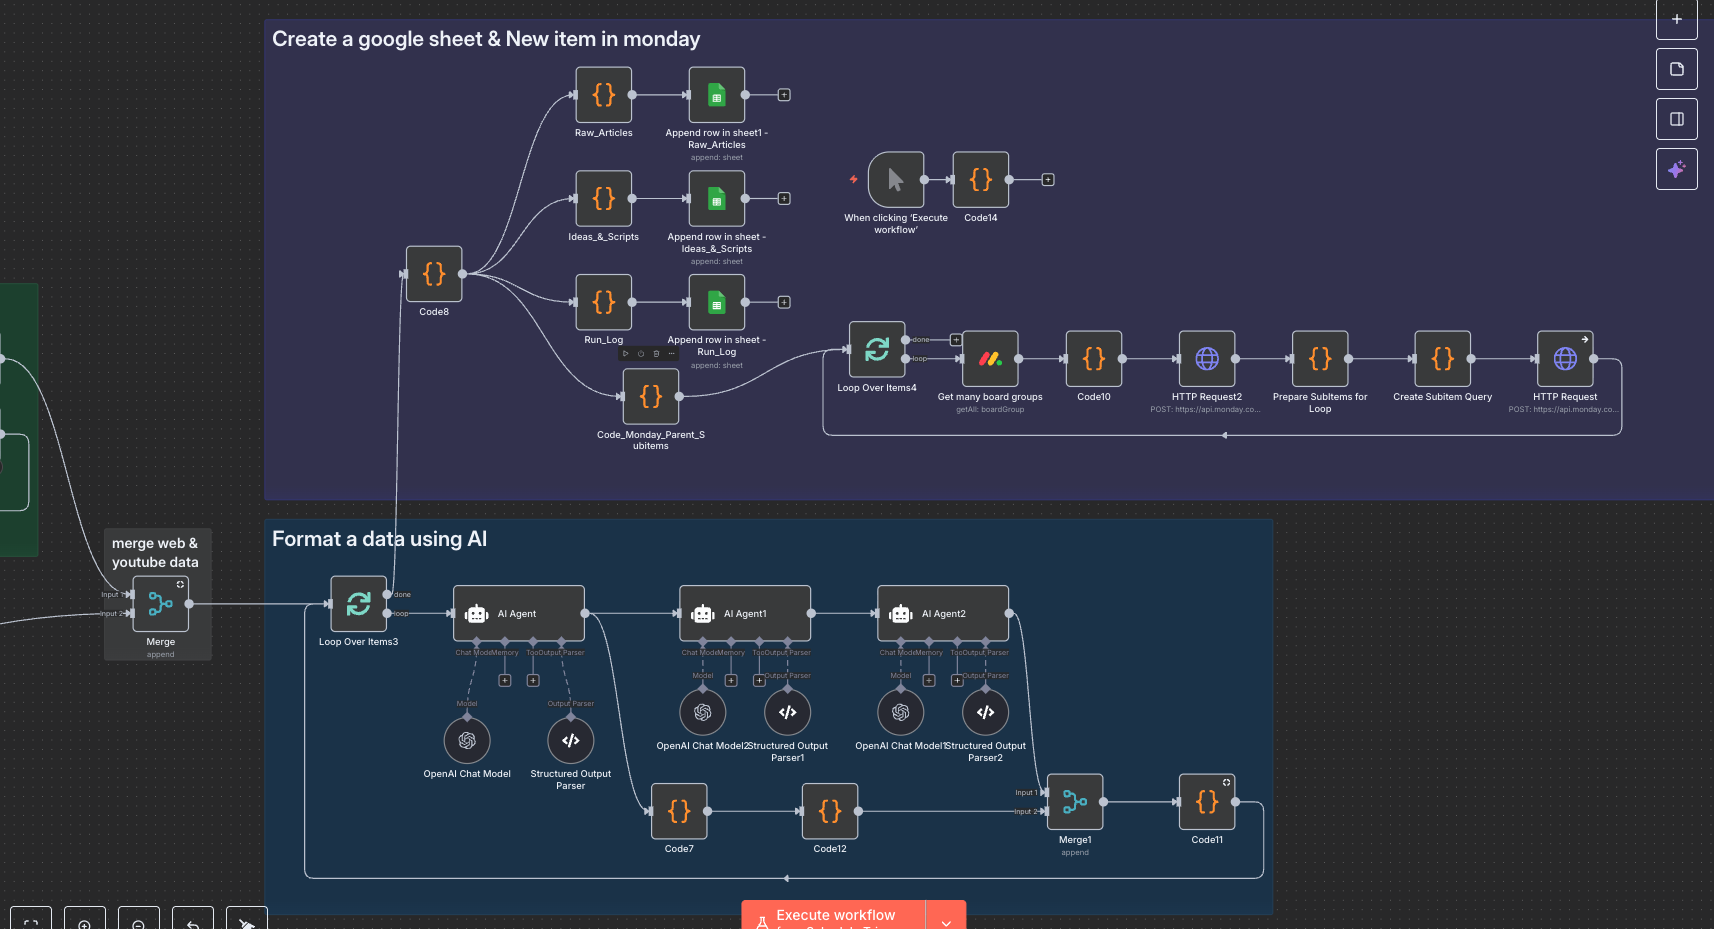The image size is (1714, 929).
Task: Open the Get many board groups Monday node
Action: coord(990,359)
